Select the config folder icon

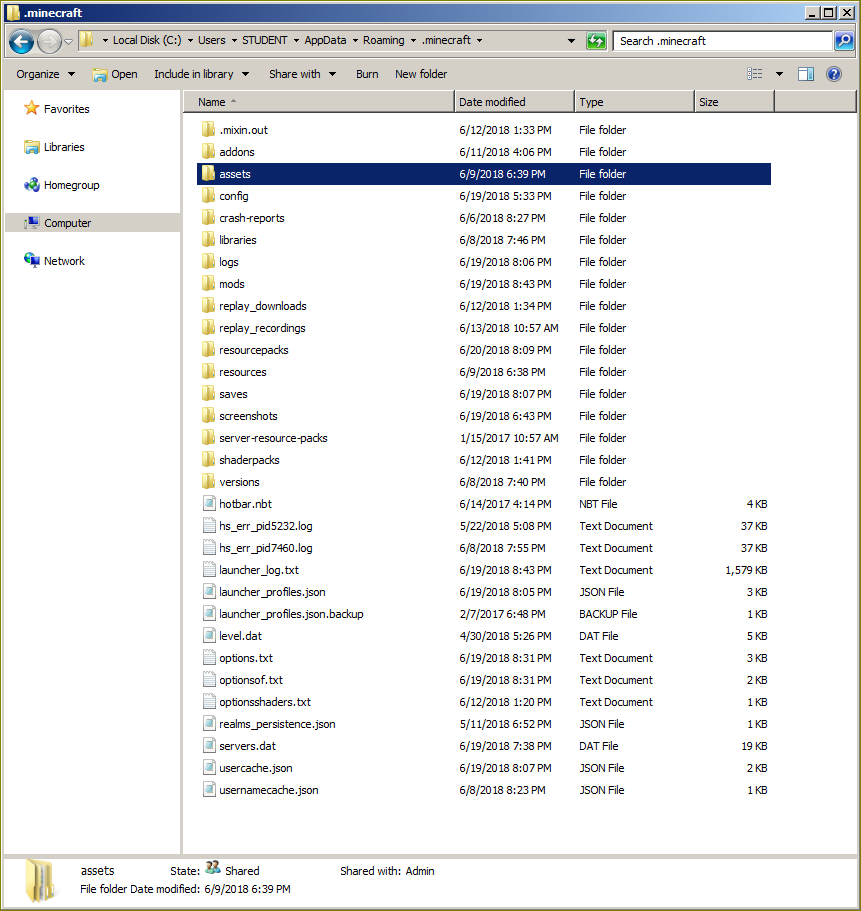pyautogui.click(x=209, y=195)
